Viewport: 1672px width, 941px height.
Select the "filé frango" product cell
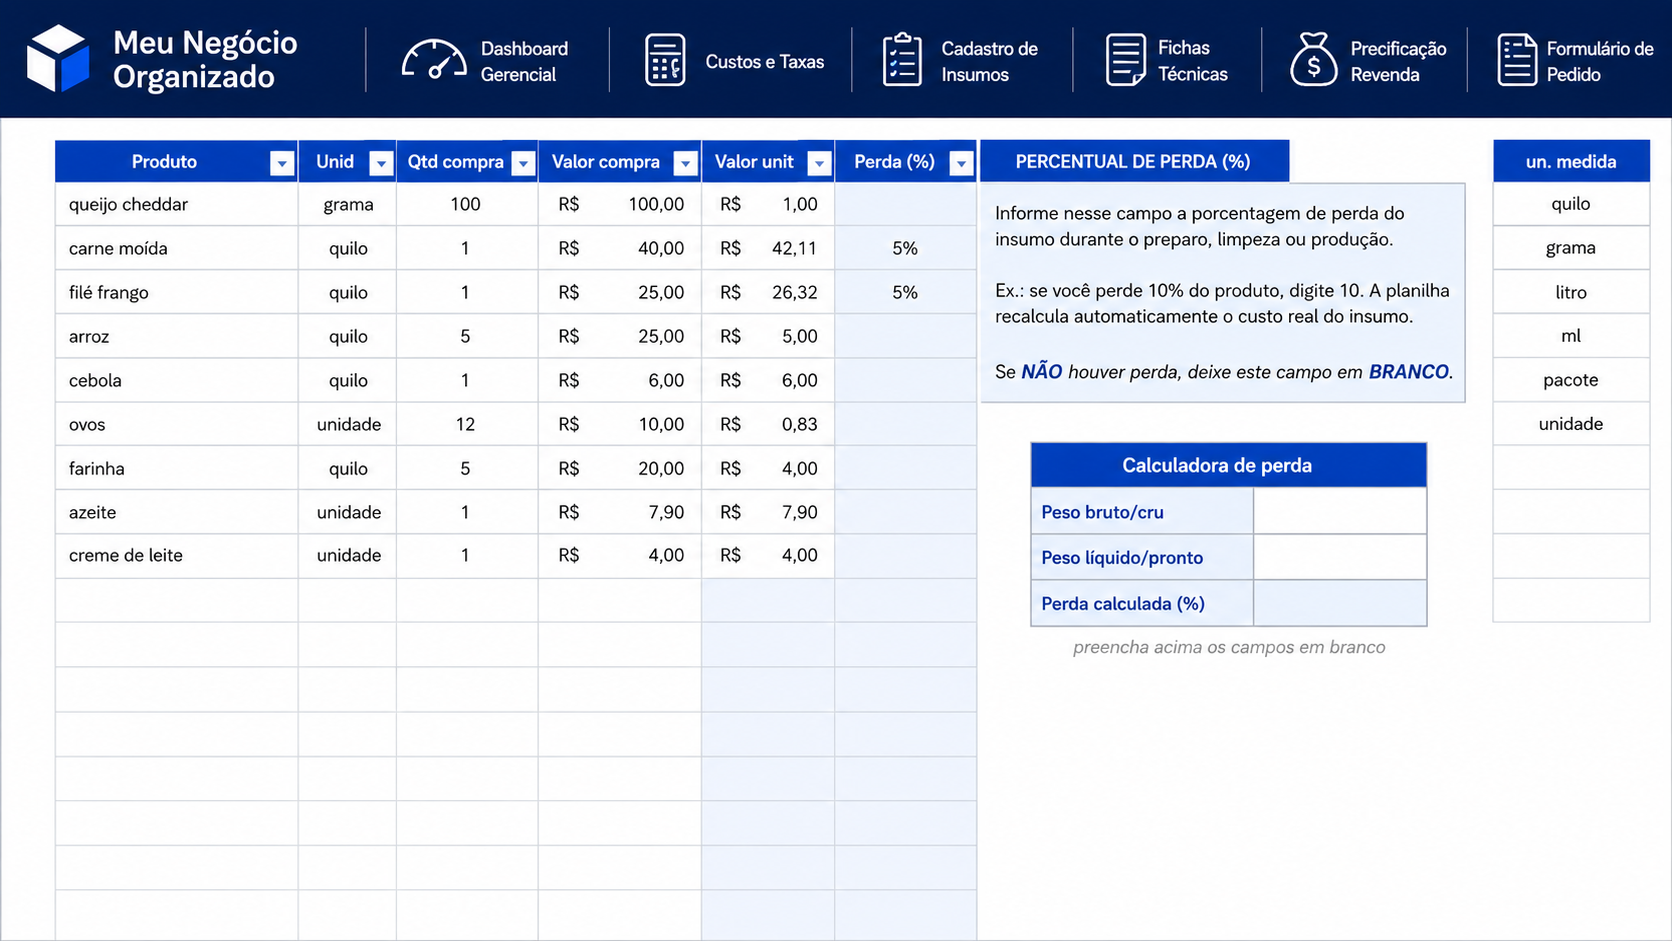point(177,292)
